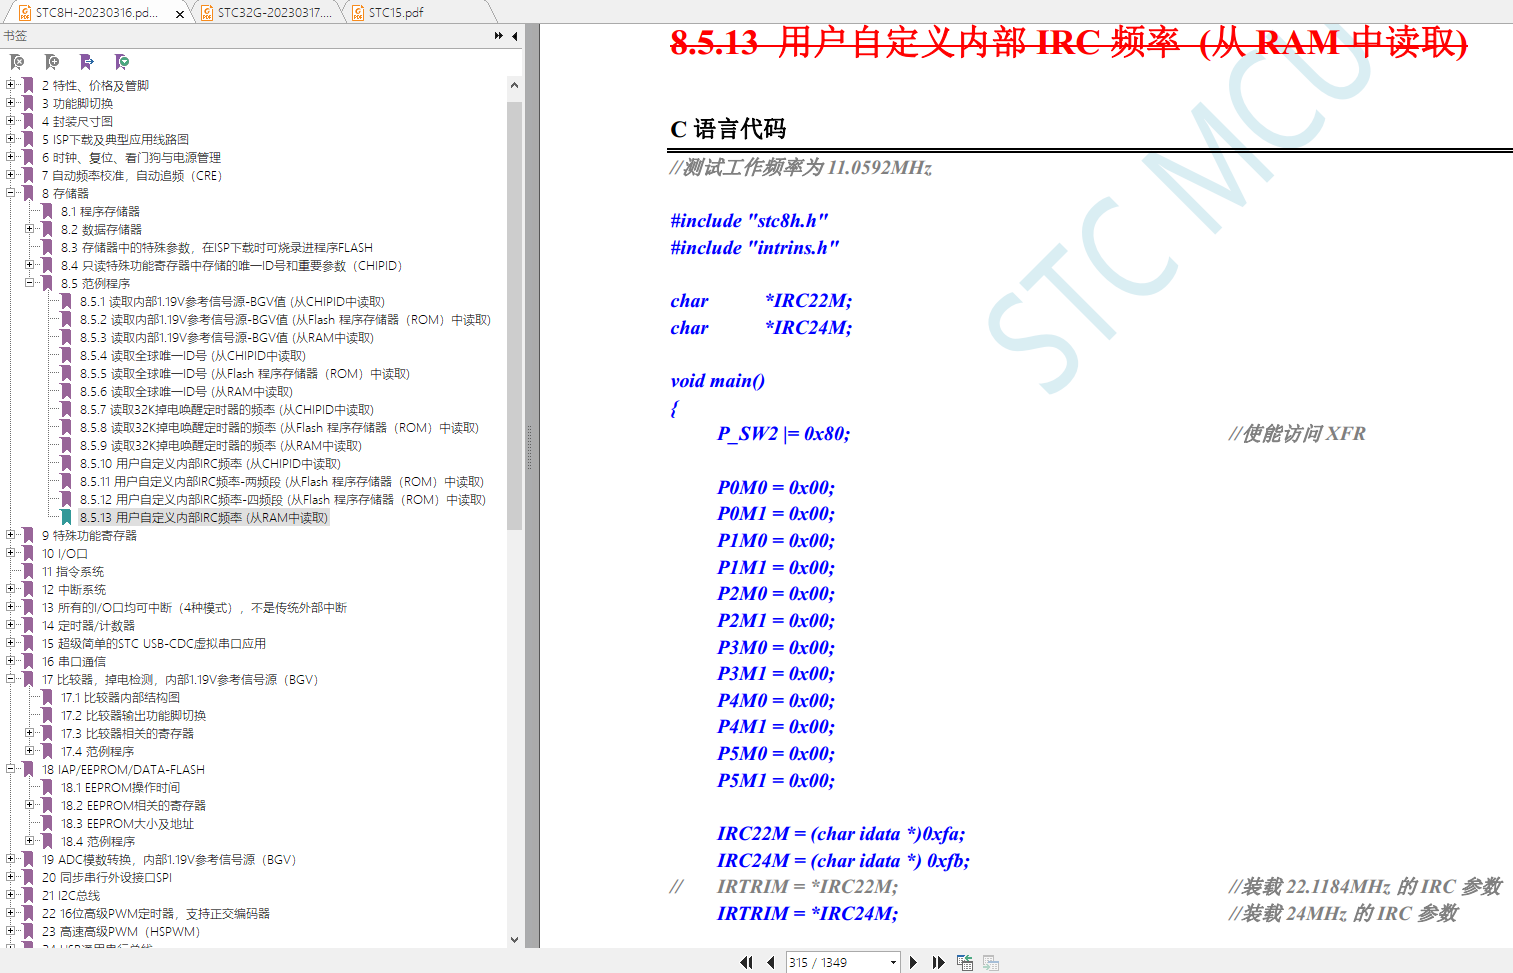Click the delete bookmark icon

(x=17, y=62)
